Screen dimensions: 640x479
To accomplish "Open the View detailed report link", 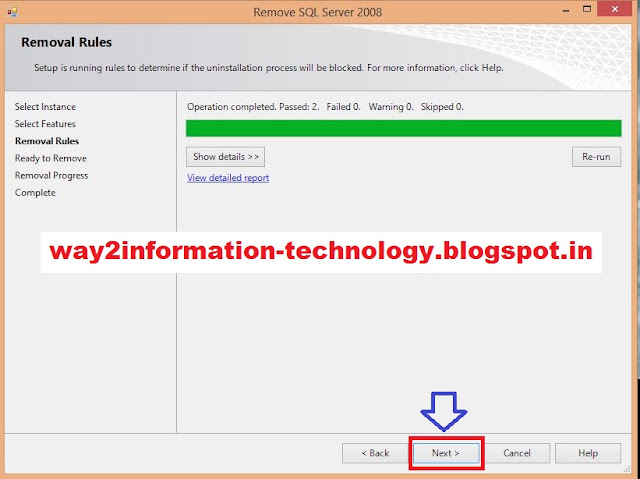I will click(228, 178).
